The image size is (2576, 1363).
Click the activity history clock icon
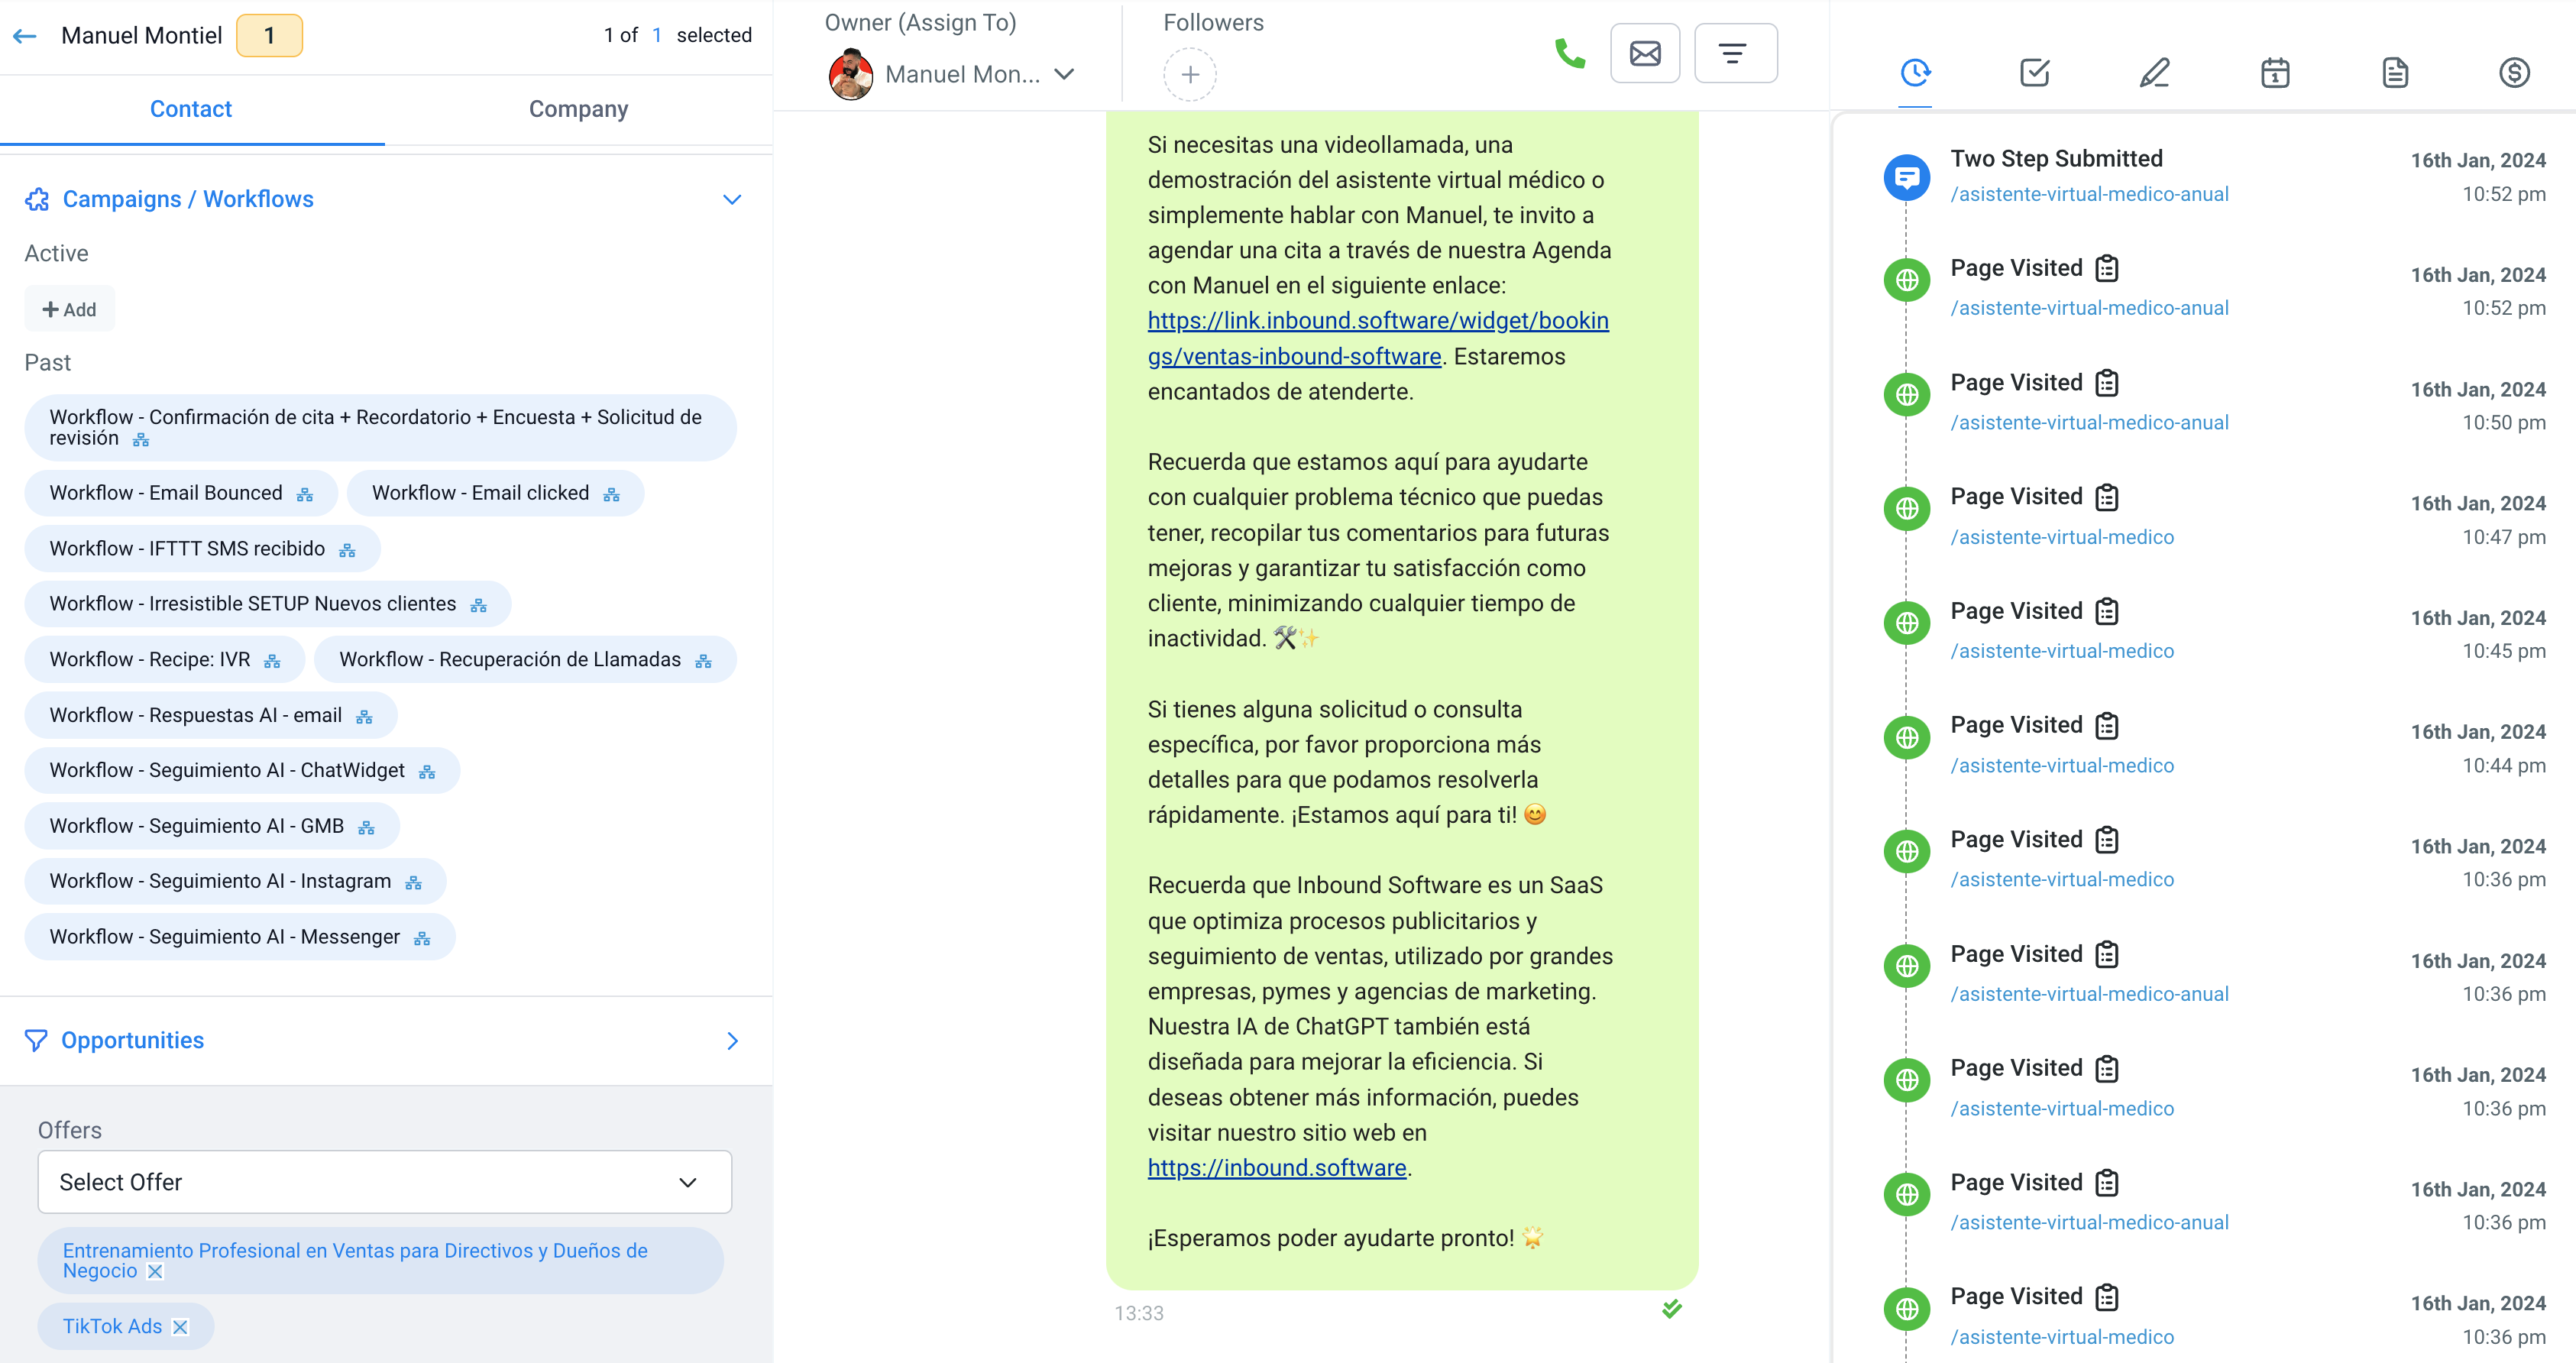coord(1915,72)
